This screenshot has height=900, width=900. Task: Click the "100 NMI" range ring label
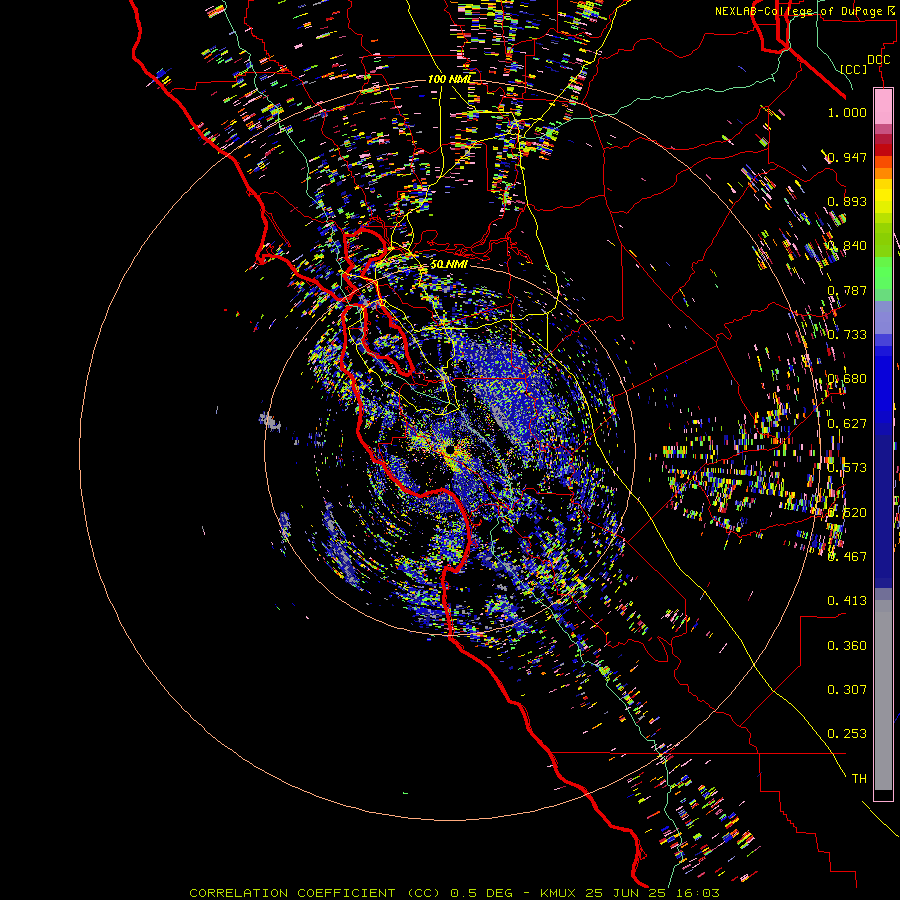(450, 79)
